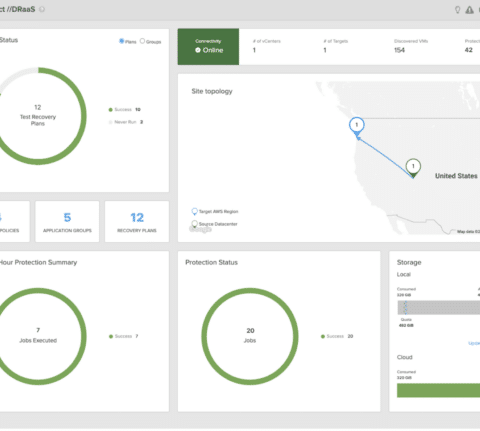Click the United States map label
The width and height of the screenshot is (480, 431).
pyautogui.click(x=456, y=176)
